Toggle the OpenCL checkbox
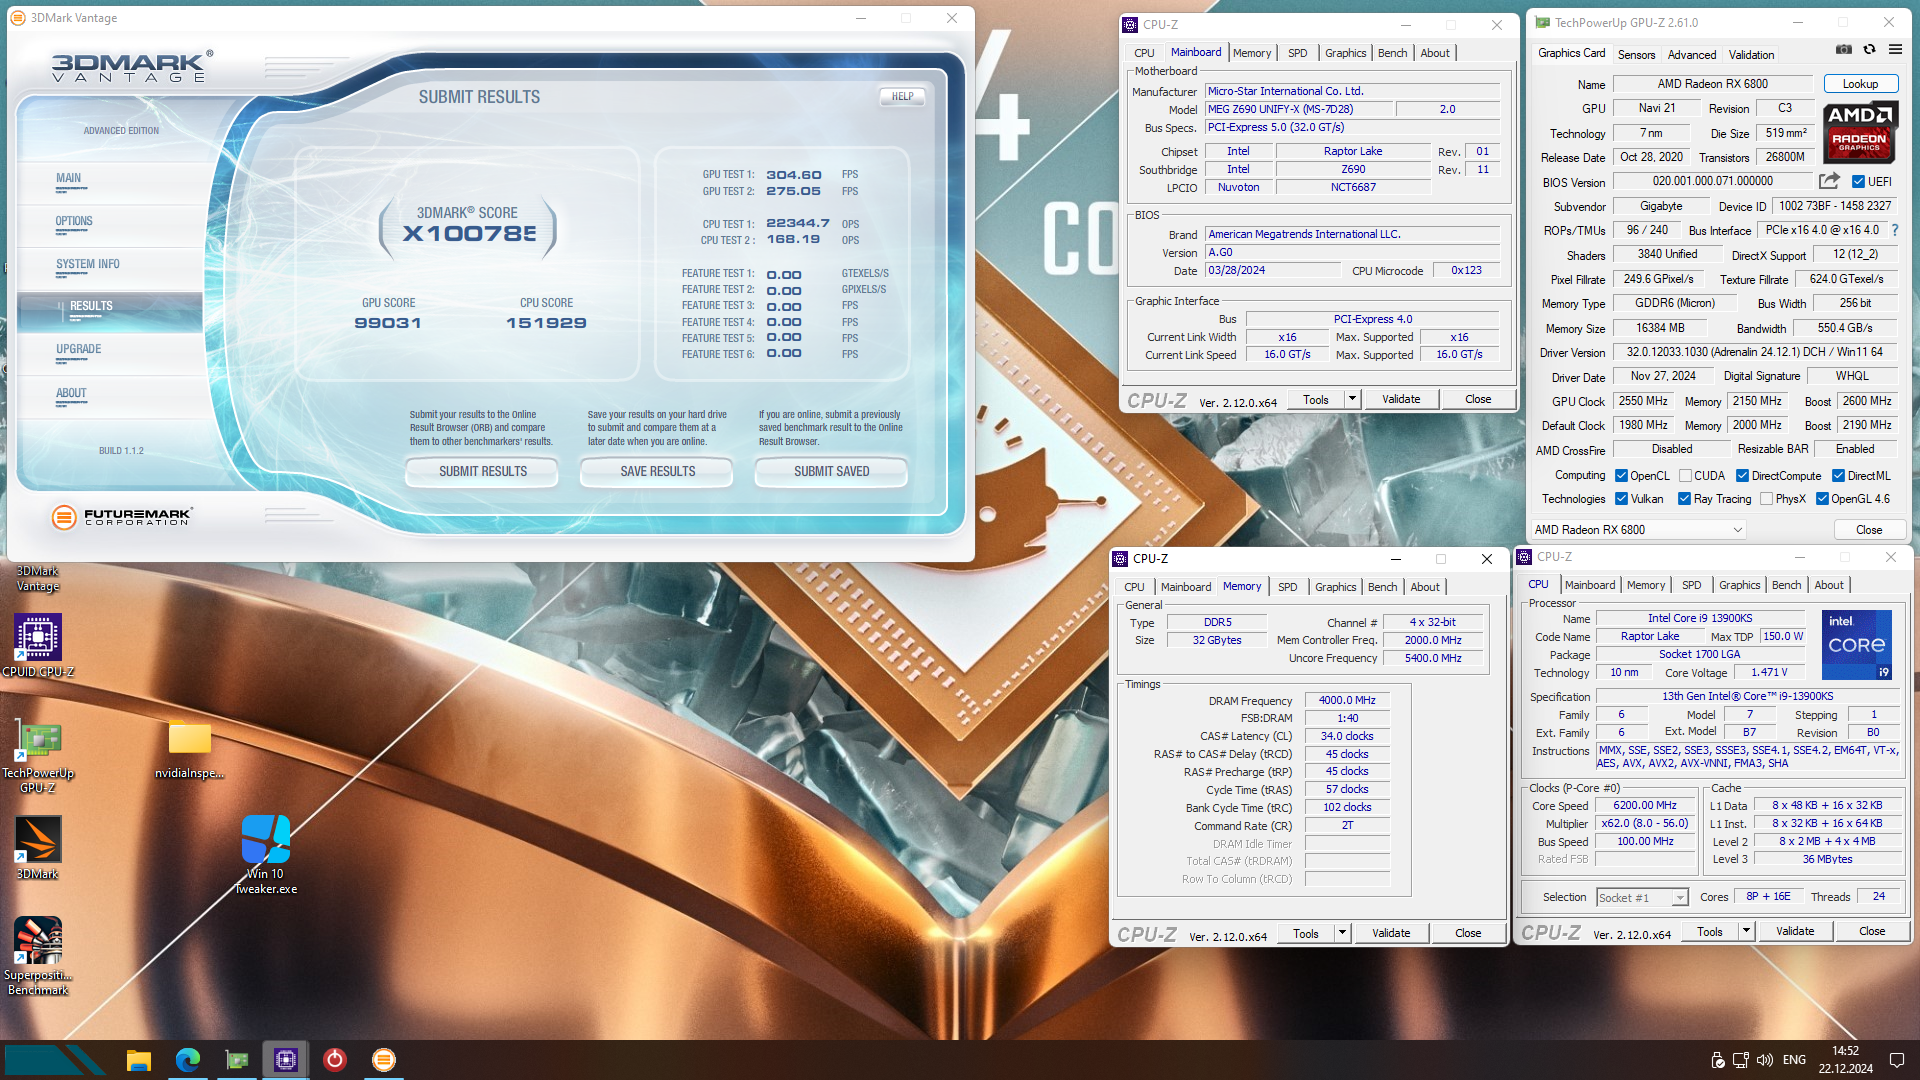Screen dimensions: 1920x1080 pos(1621,476)
